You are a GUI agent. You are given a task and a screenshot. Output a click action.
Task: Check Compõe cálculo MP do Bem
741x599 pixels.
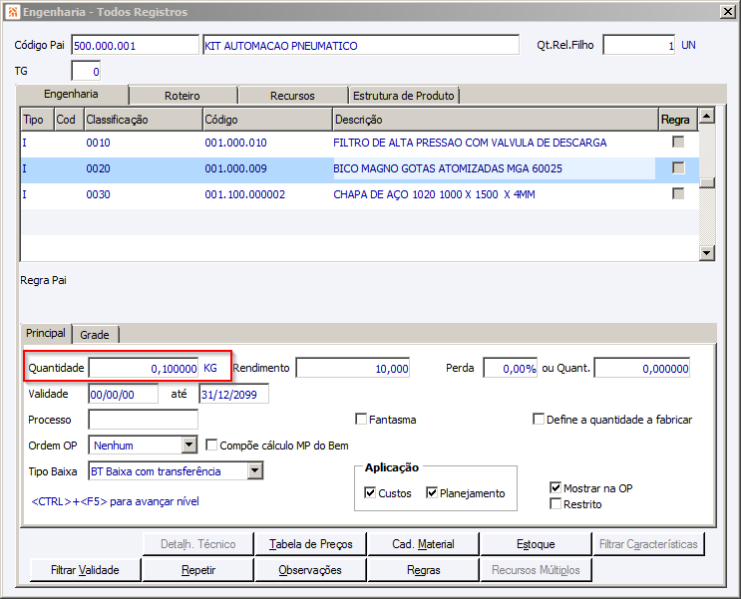211,445
